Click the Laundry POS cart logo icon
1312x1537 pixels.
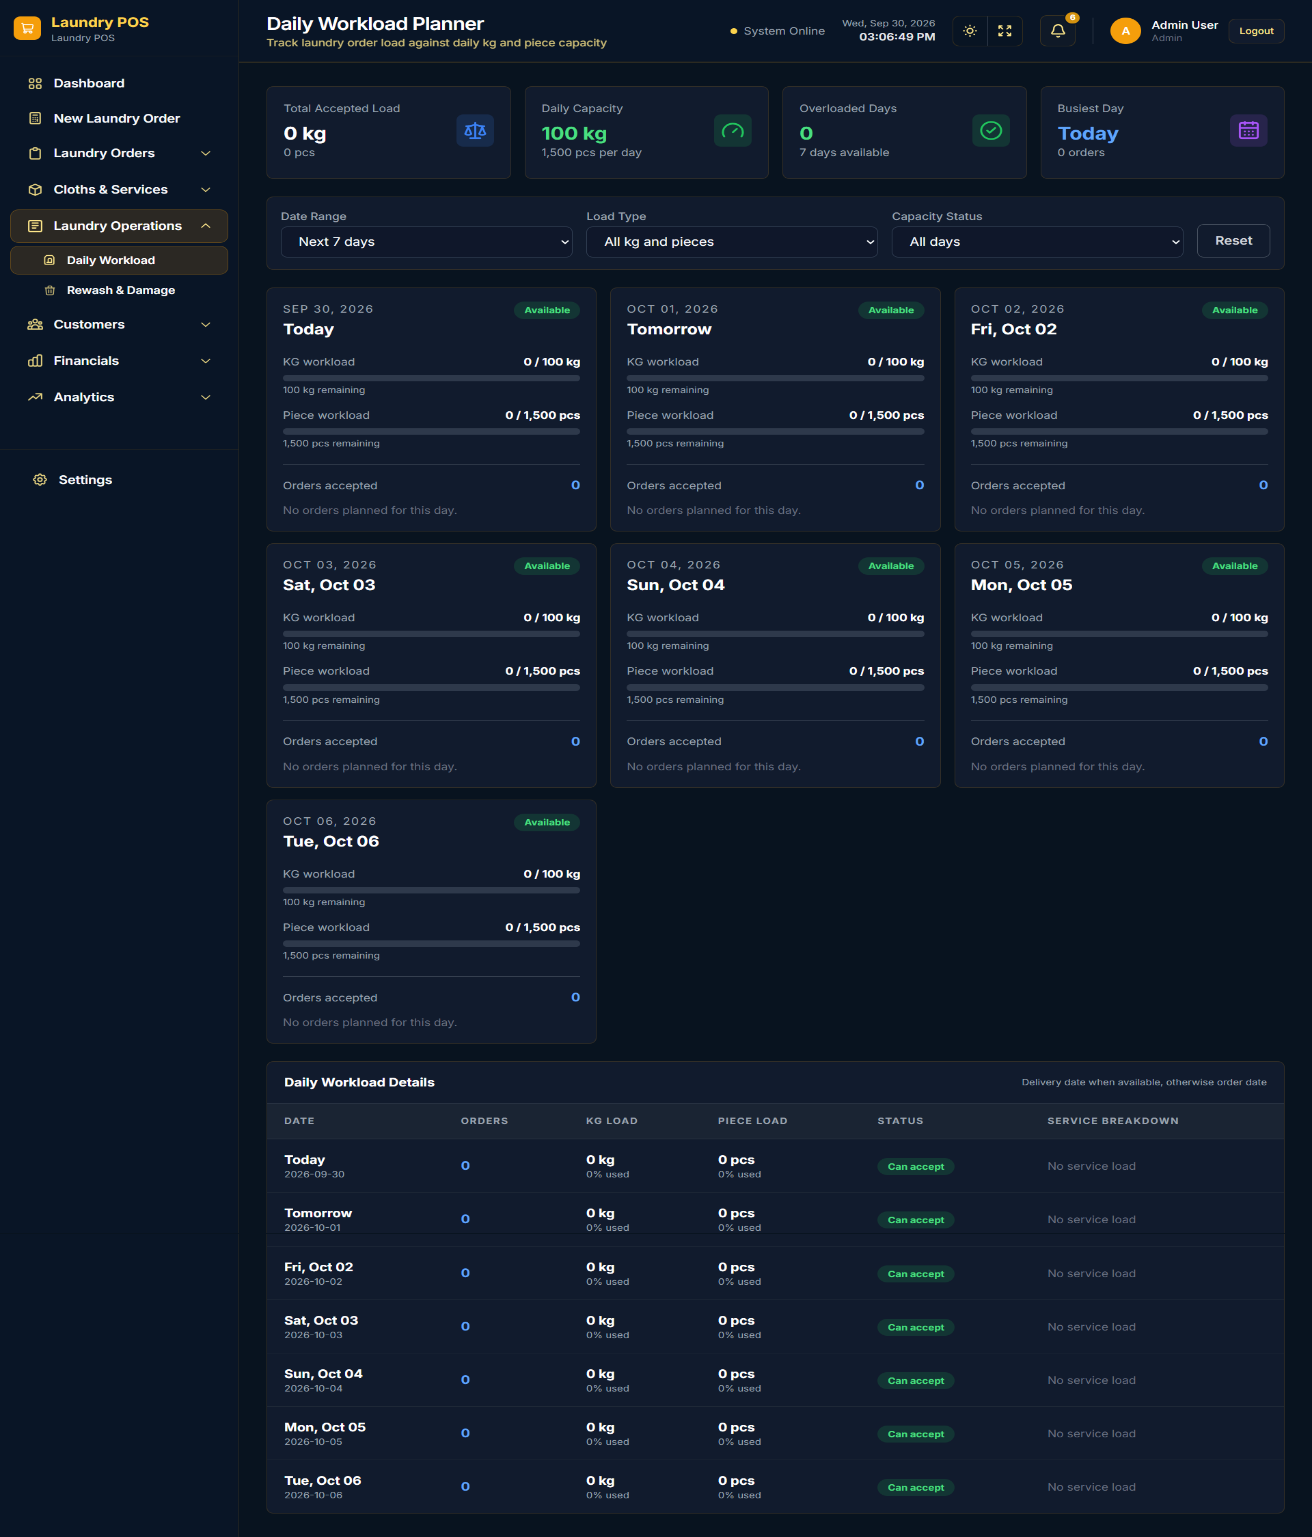coord(28,29)
